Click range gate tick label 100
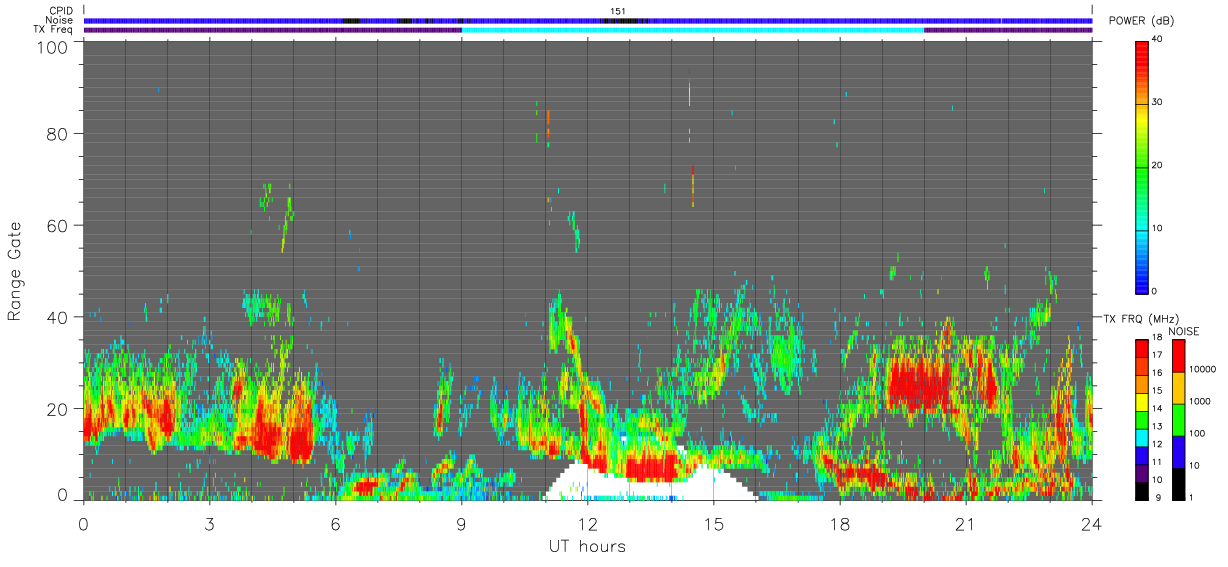This screenshot has width=1228, height=567. (54, 46)
